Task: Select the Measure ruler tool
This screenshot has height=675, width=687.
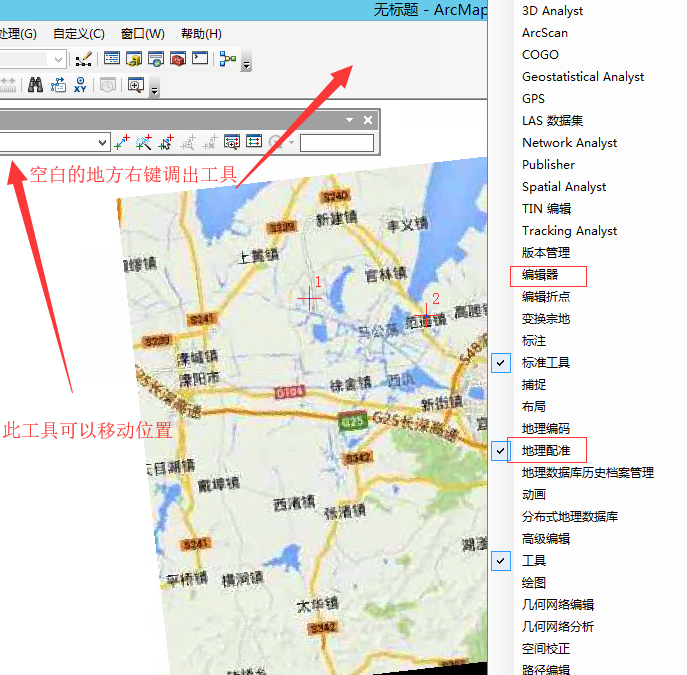Action: pos(7,84)
